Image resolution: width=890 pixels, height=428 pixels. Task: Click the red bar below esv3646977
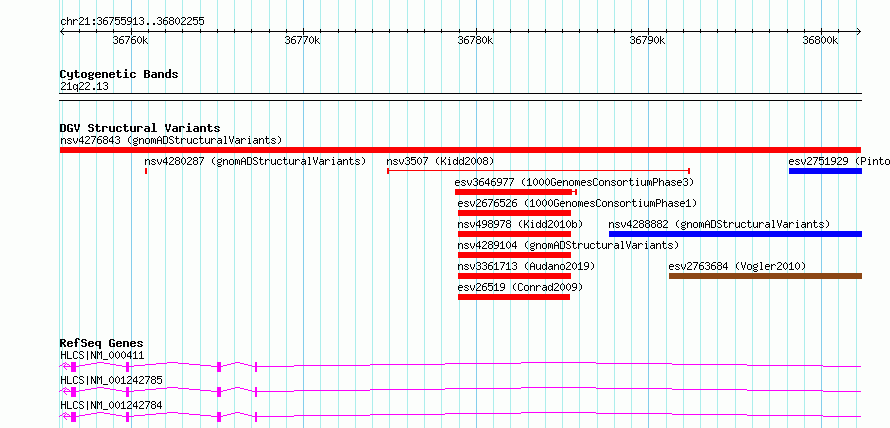[x=516, y=192]
